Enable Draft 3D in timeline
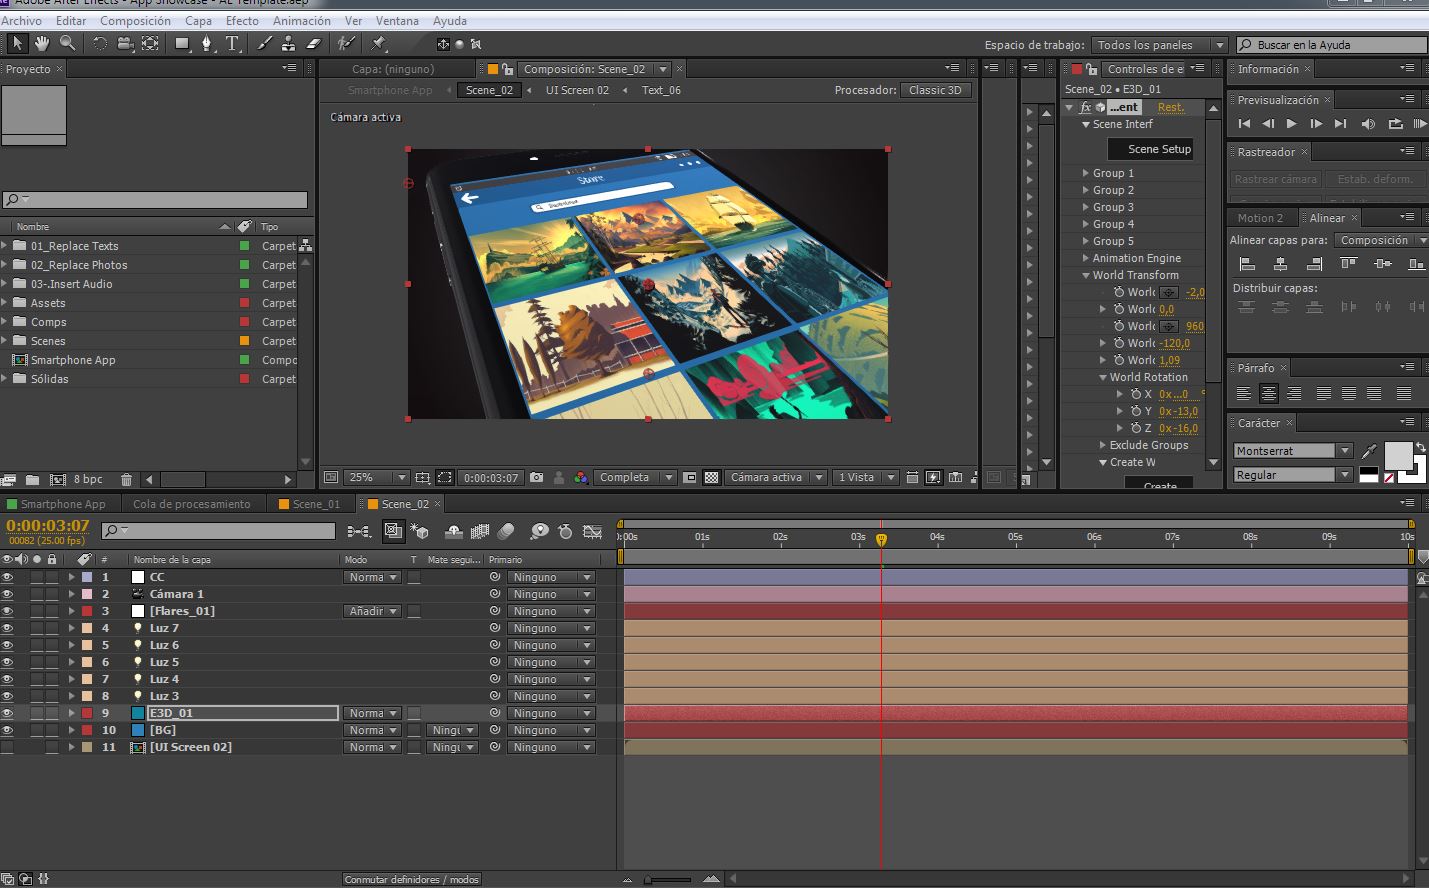The image size is (1429, 888). 420,531
